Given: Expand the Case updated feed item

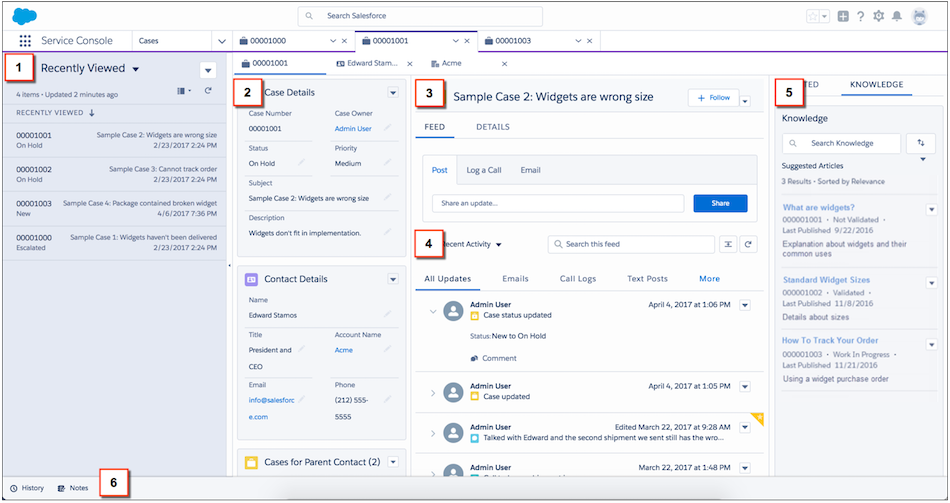Looking at the screenshot, I should tap(433, 393).
